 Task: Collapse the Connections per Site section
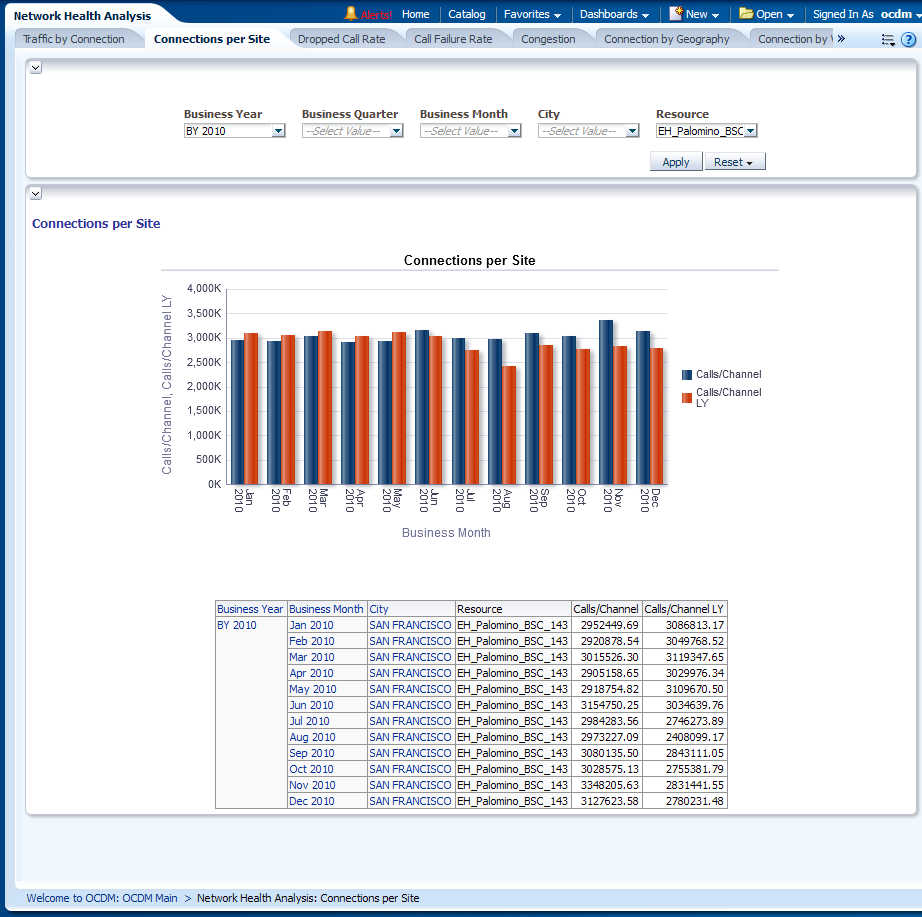(36, 193)
